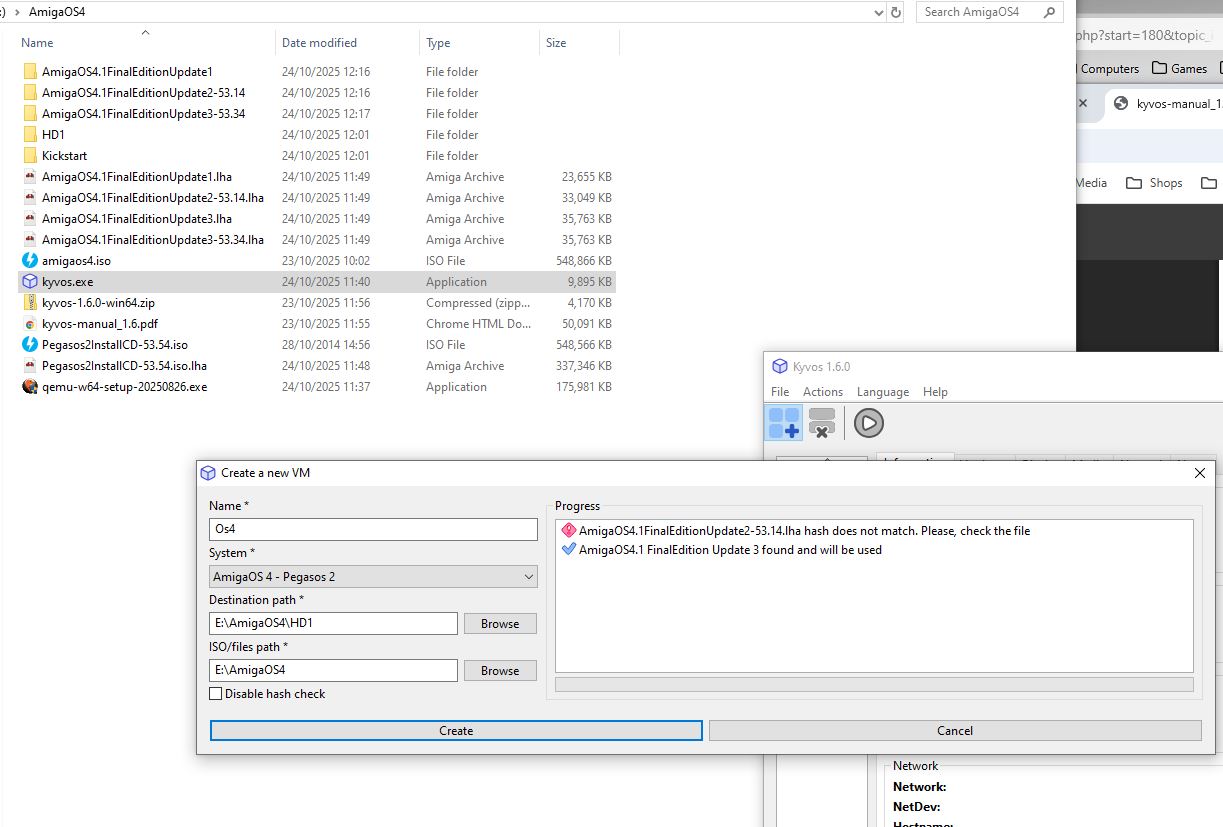
Task: Select the kyvos-manual_1.6.pdf Chrome icon
Action: (x=30, y=324)
